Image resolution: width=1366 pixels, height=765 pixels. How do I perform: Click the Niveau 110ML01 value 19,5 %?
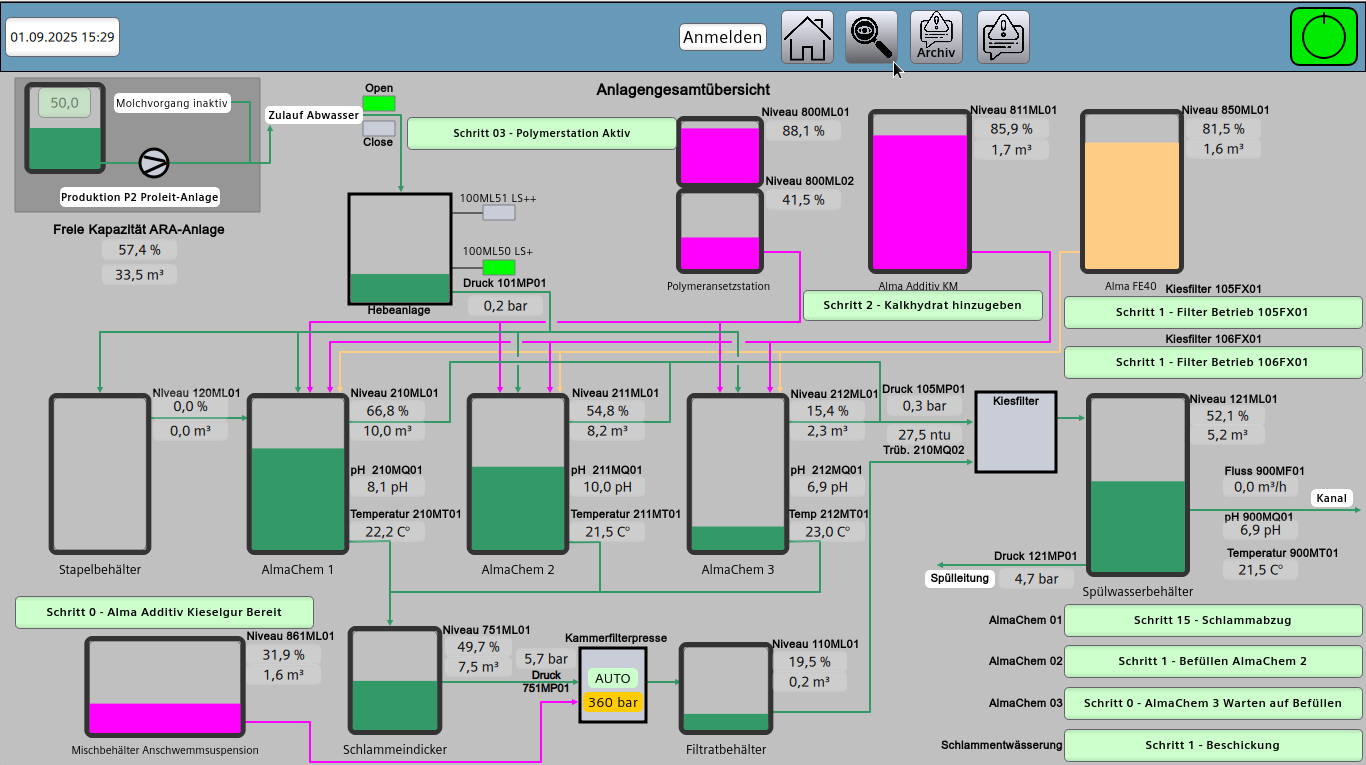pos(809,662)
